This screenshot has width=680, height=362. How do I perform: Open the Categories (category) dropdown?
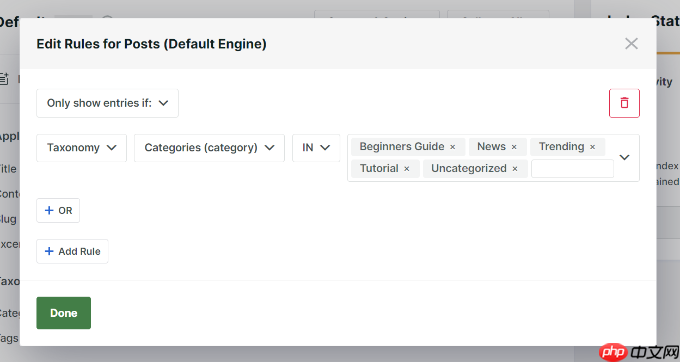[209, 148]
